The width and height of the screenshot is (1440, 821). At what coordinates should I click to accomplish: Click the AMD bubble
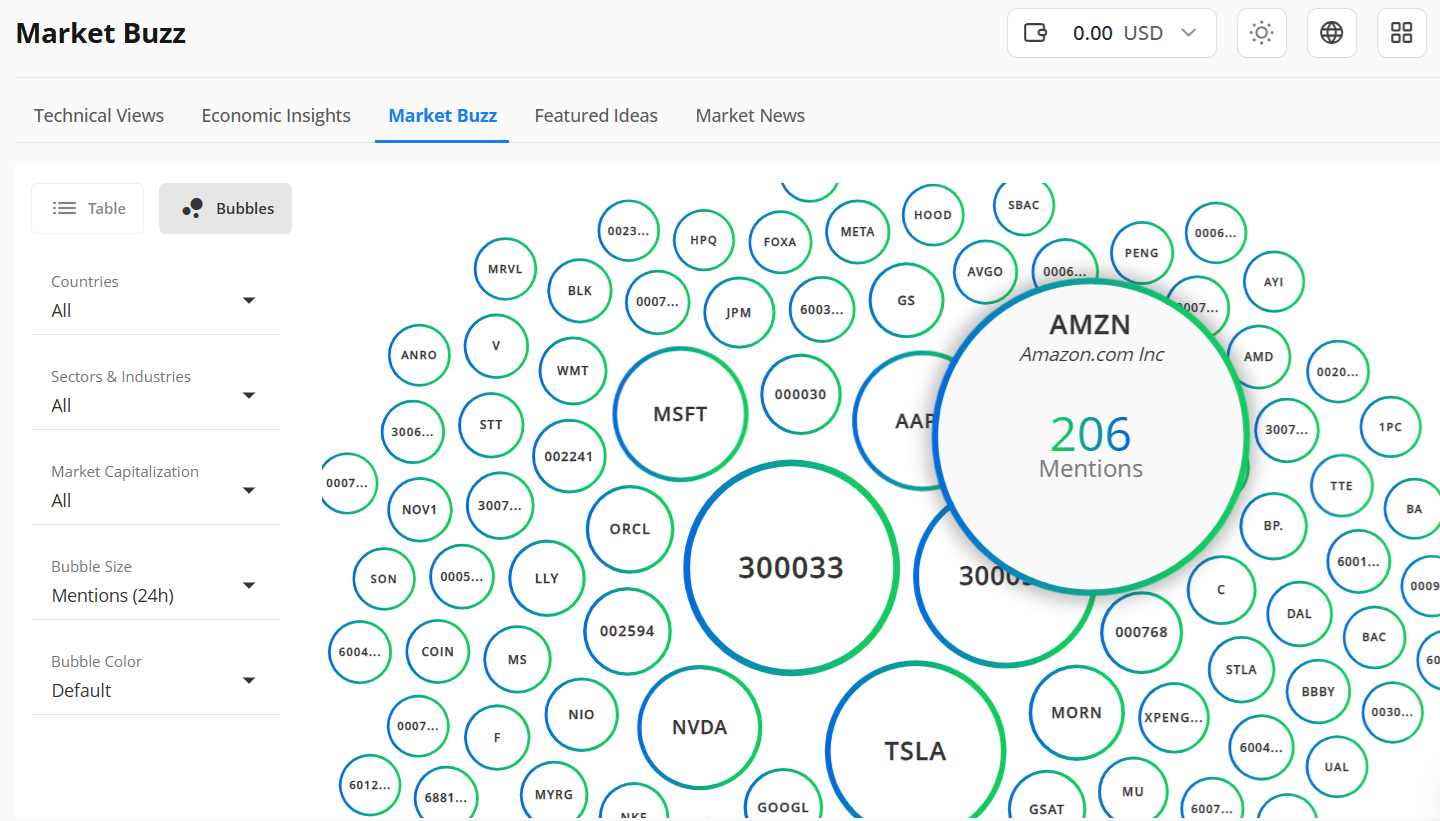point(1258,357)
